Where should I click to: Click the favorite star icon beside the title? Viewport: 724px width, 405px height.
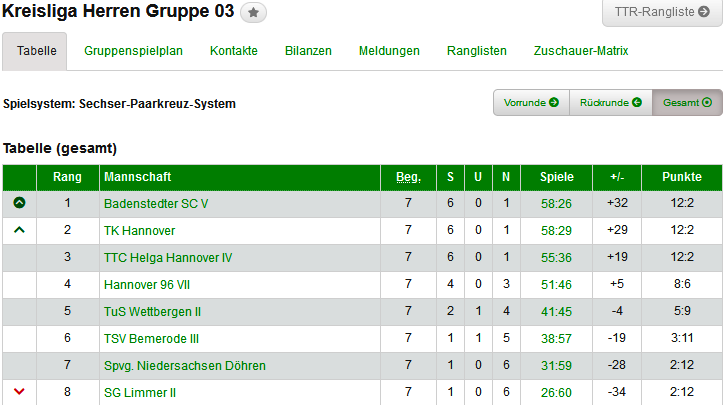click(x=254, y=13)
